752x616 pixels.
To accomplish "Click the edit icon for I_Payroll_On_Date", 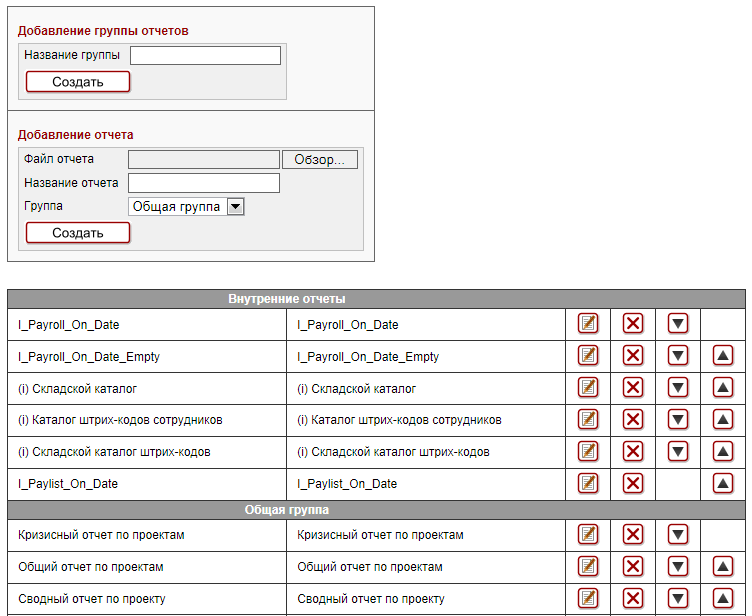I will point(588,324).
